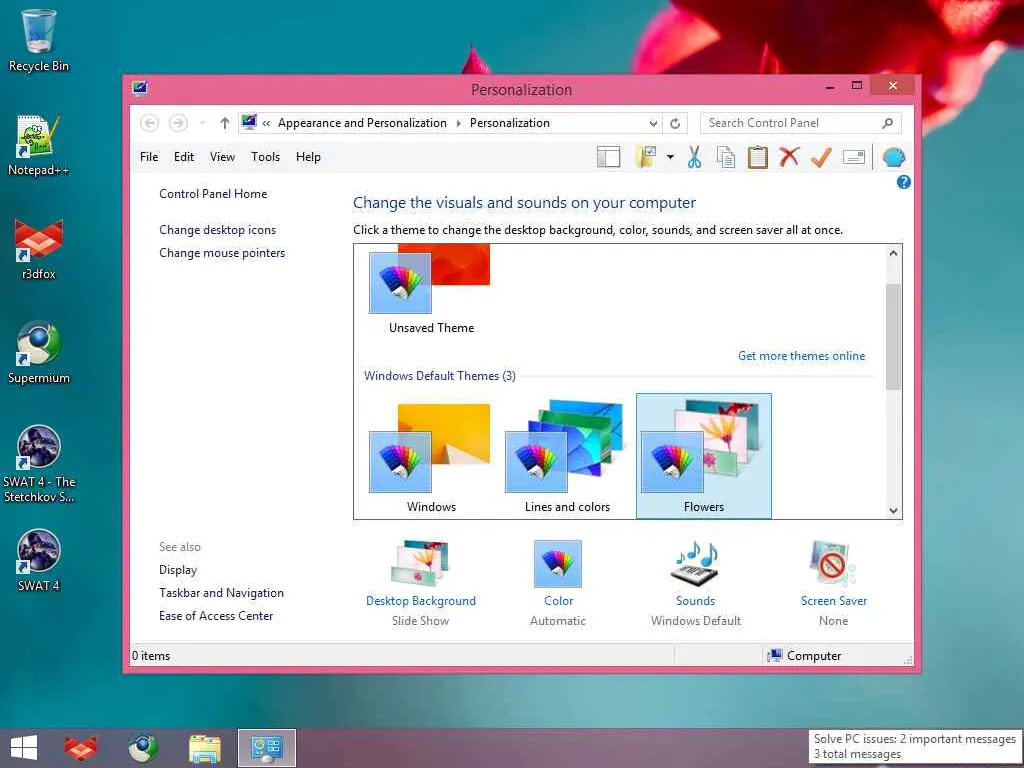Click the search magnifier icon
Viewport: 1024px width, 768px height.
point(888,123)
